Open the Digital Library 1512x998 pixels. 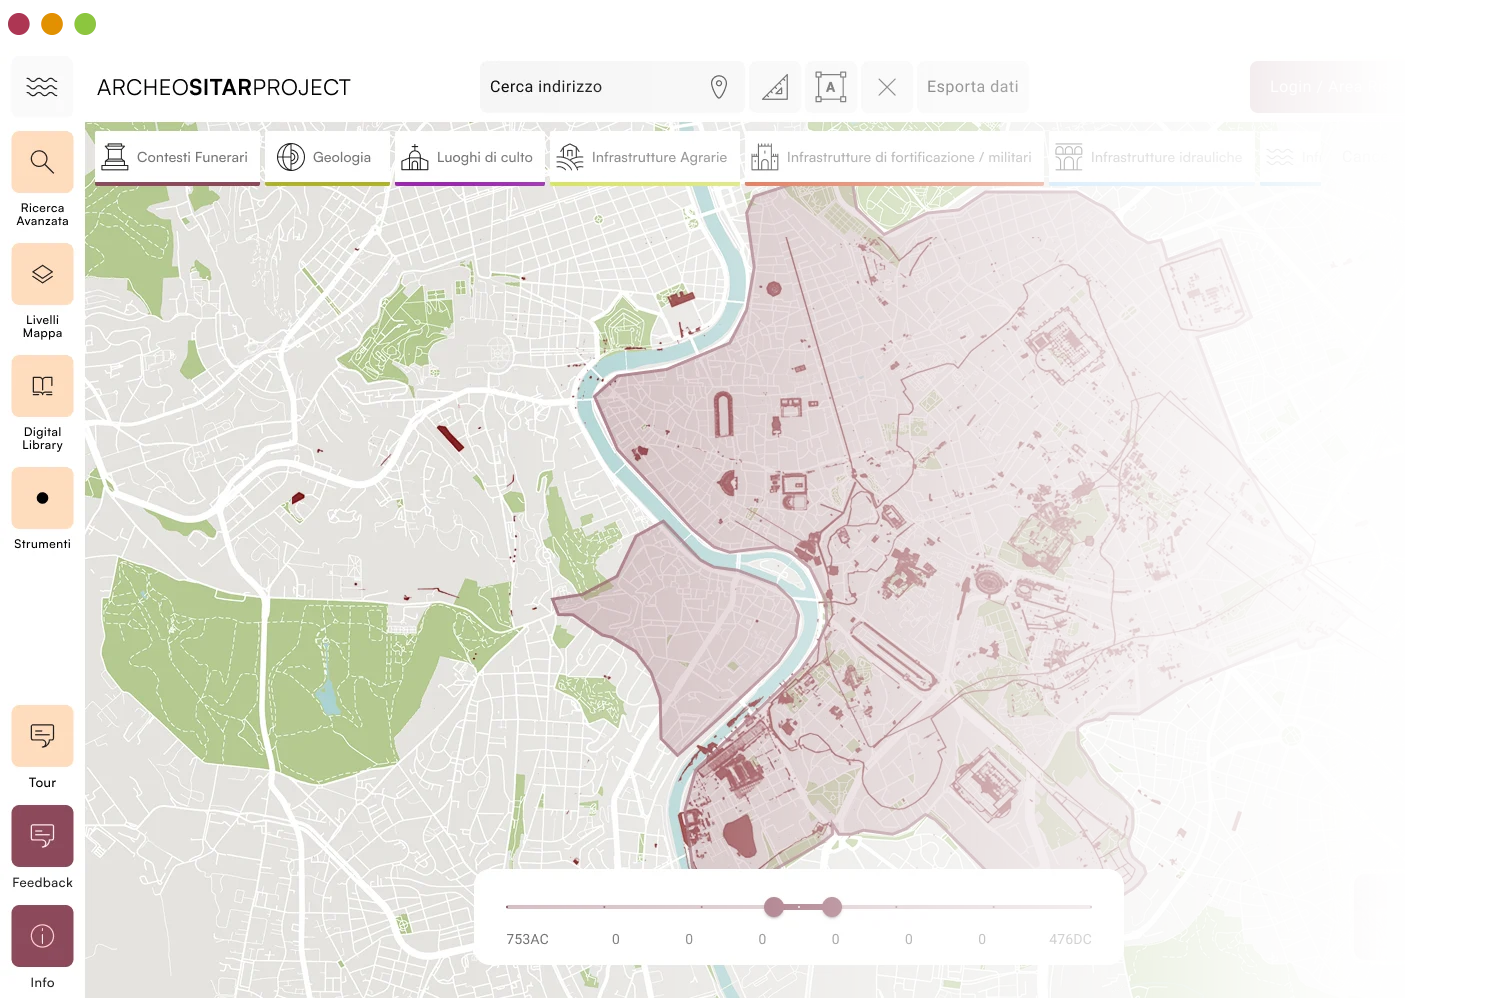(x=42, y=386)
